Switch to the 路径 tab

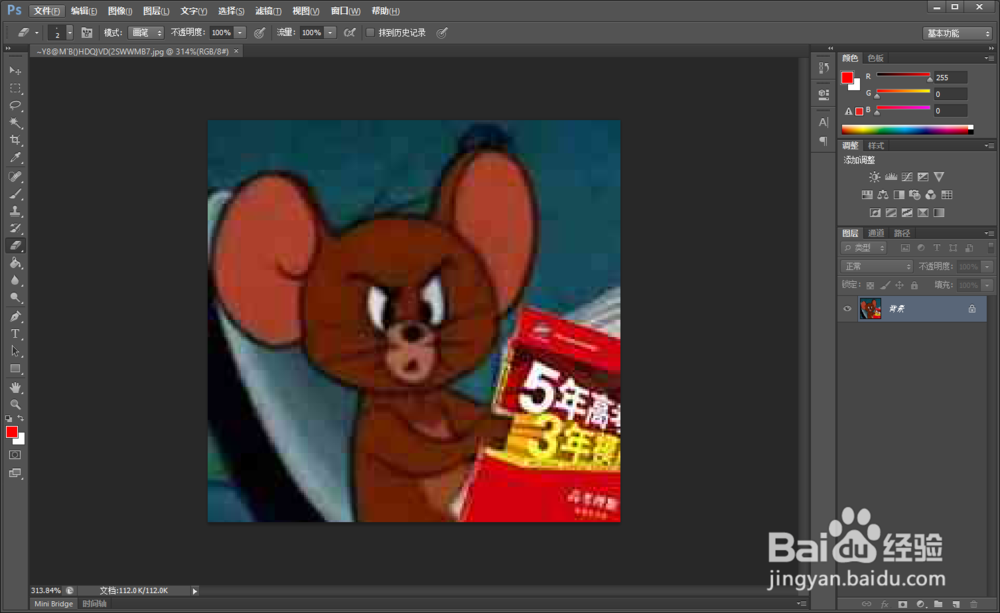coord(902,233)
